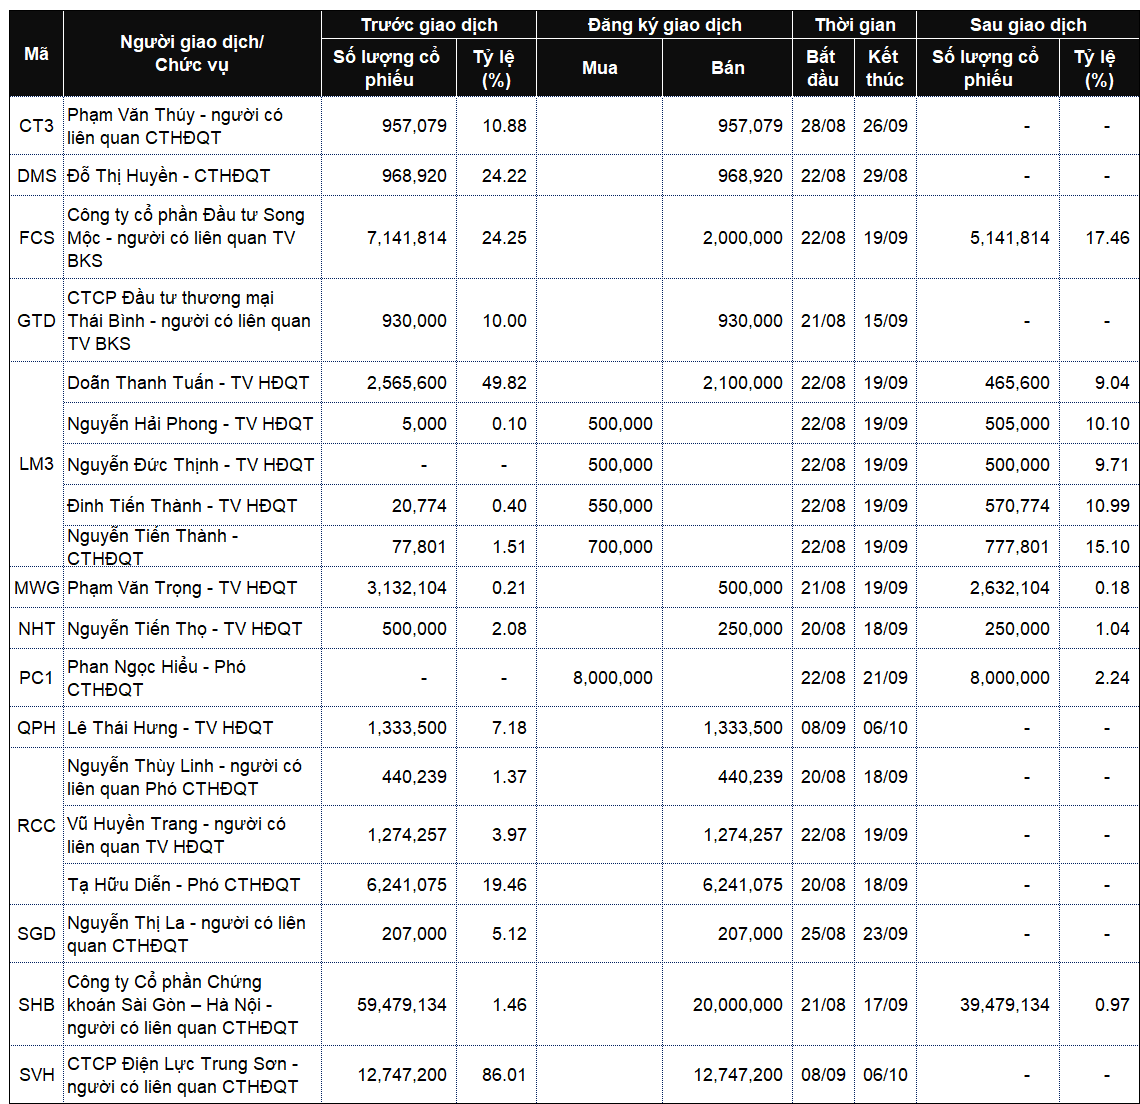
Task: Select the 'Người giao dịch/ Chức vụ' header
Action: tap(192, 54)
